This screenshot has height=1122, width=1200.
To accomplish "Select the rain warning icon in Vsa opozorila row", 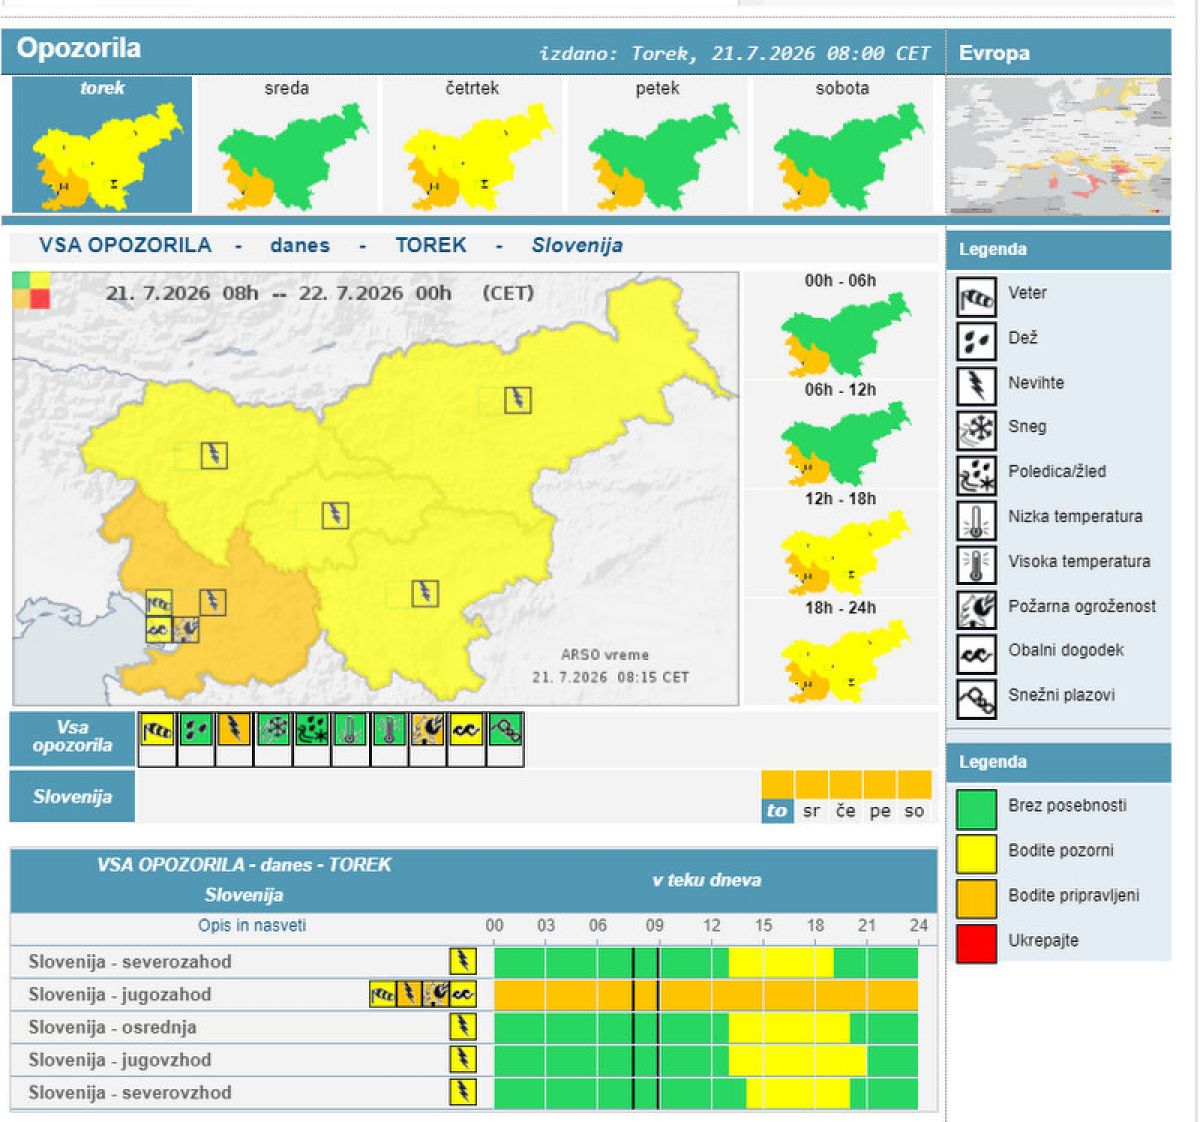I will (196, 730).
